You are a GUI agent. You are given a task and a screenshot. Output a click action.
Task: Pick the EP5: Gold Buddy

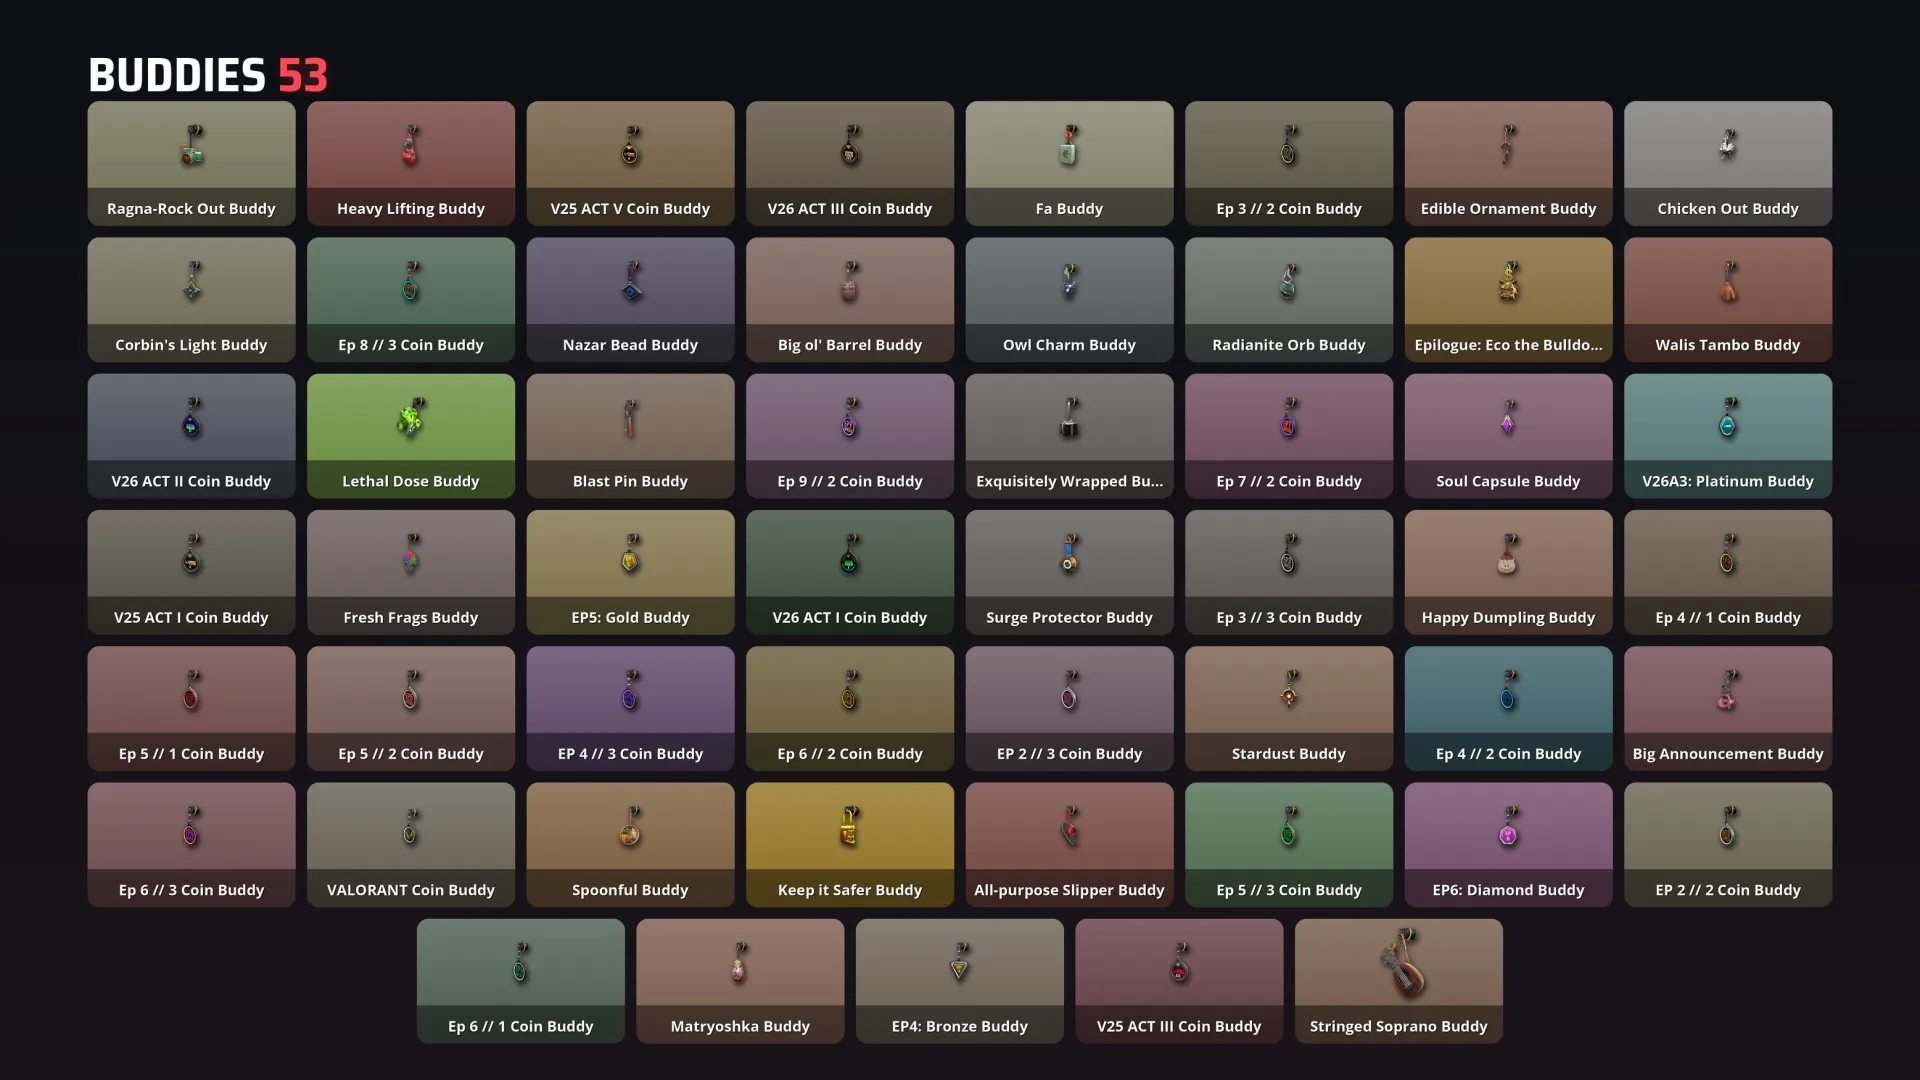click(630, 572)
